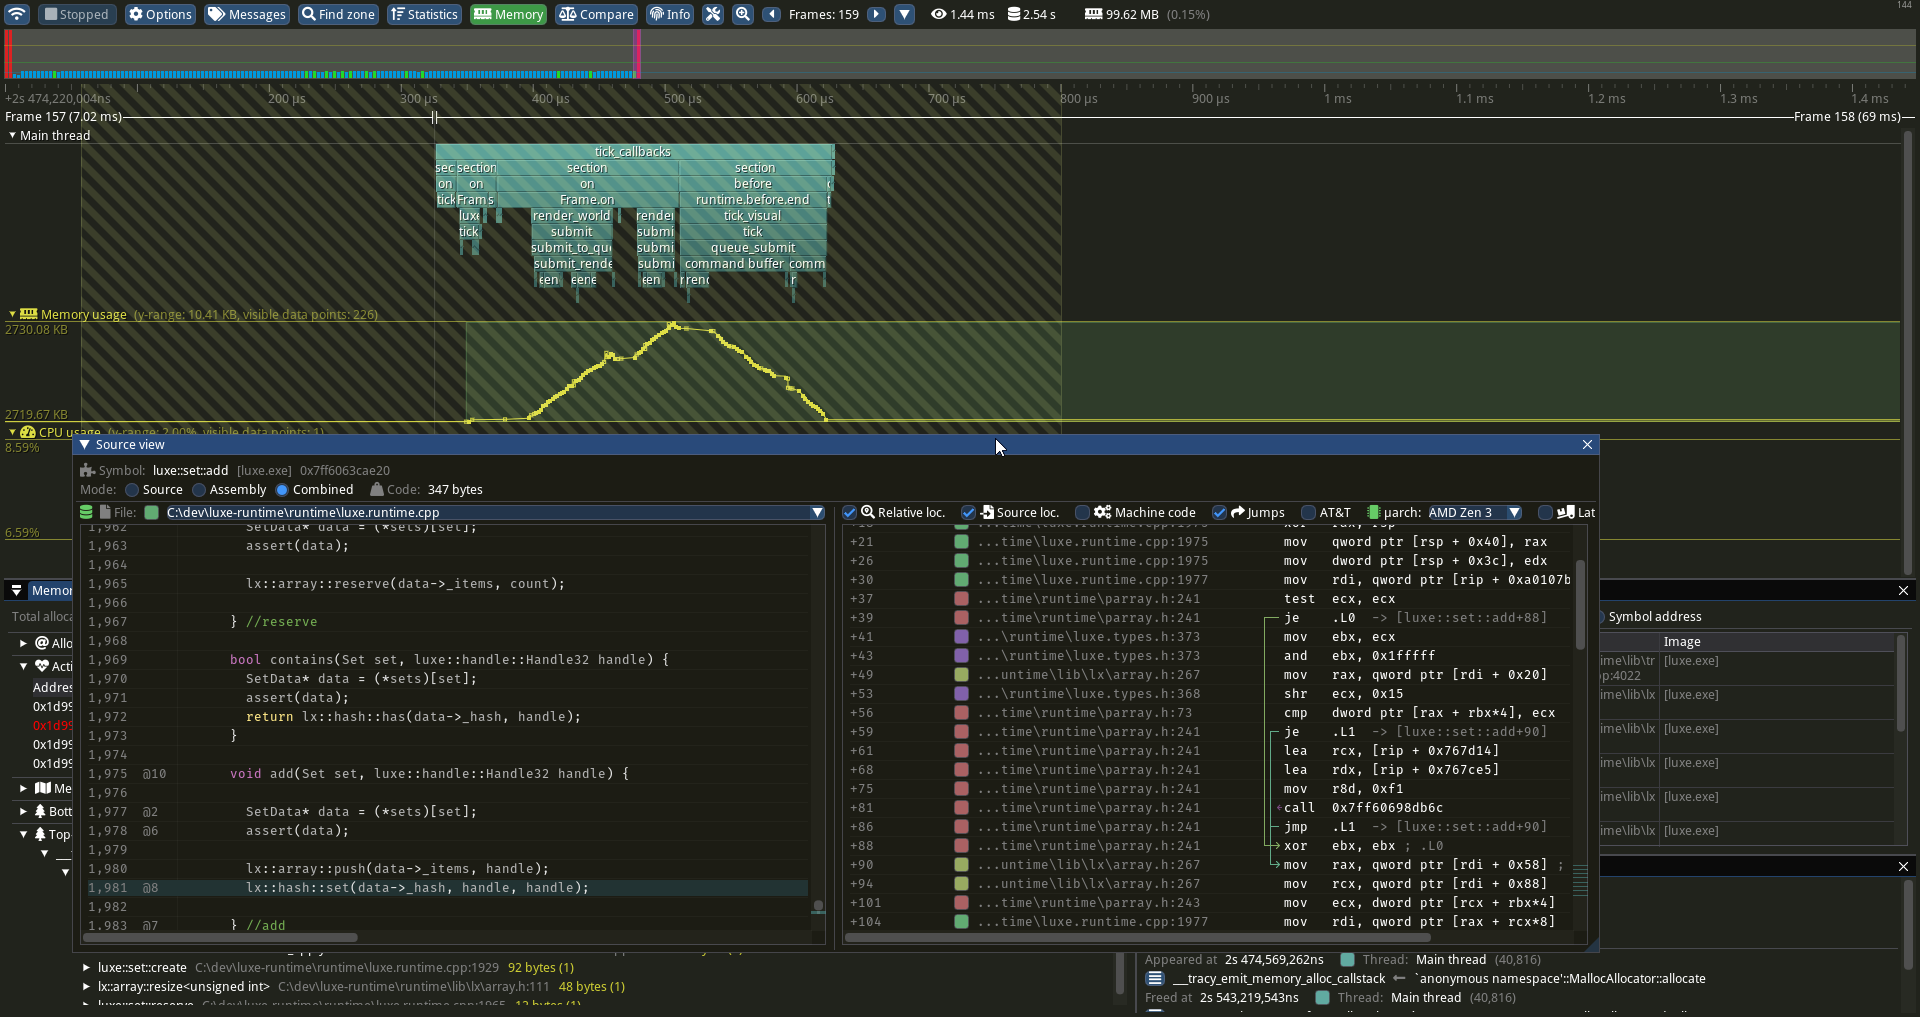The width and height of the screenshot is (1920, 1017).
Task: Open the Find zone search
Action: 337,14
